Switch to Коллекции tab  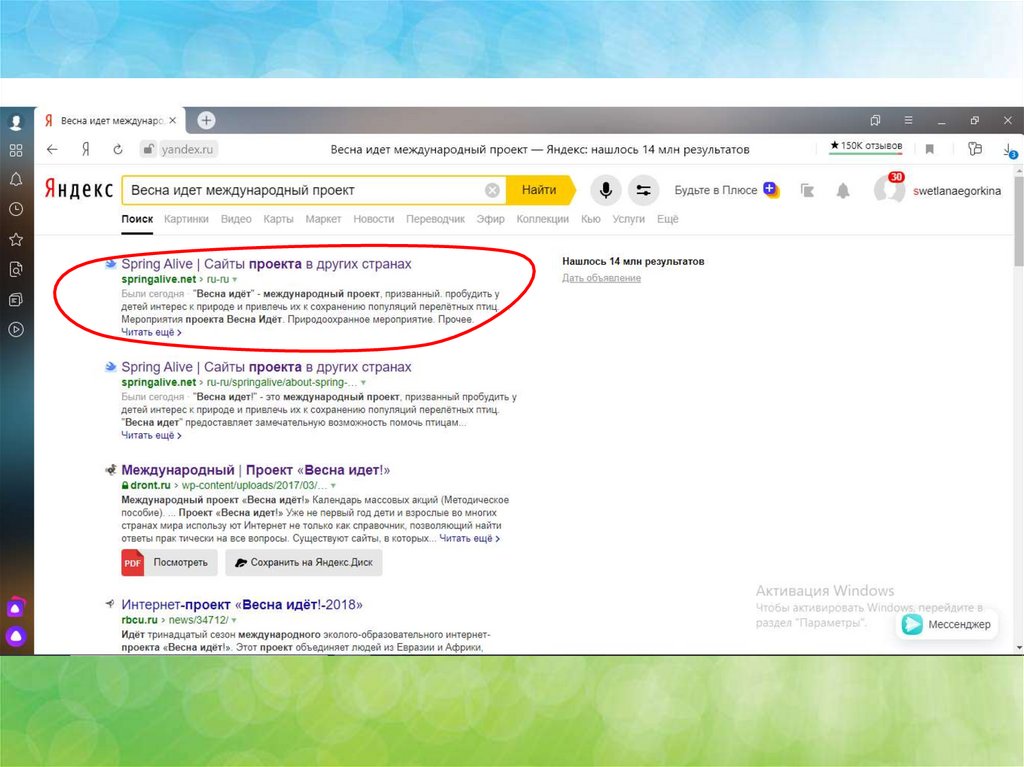click(543, 219)
